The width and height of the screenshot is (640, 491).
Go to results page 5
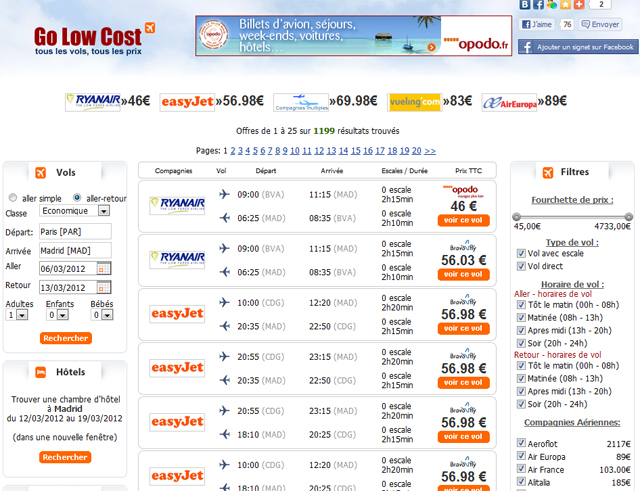[x=255, y=151]
